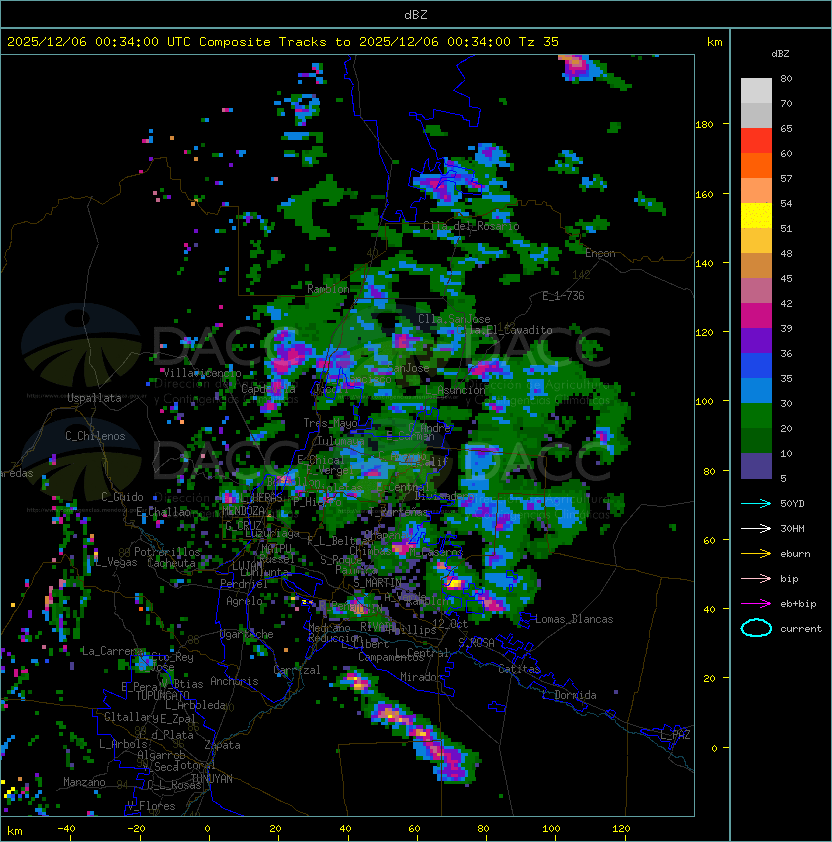This screenshot has width=832, height=842.
Task: Pick the light blue swatch between 35 and 30
Action: [756, 391]
